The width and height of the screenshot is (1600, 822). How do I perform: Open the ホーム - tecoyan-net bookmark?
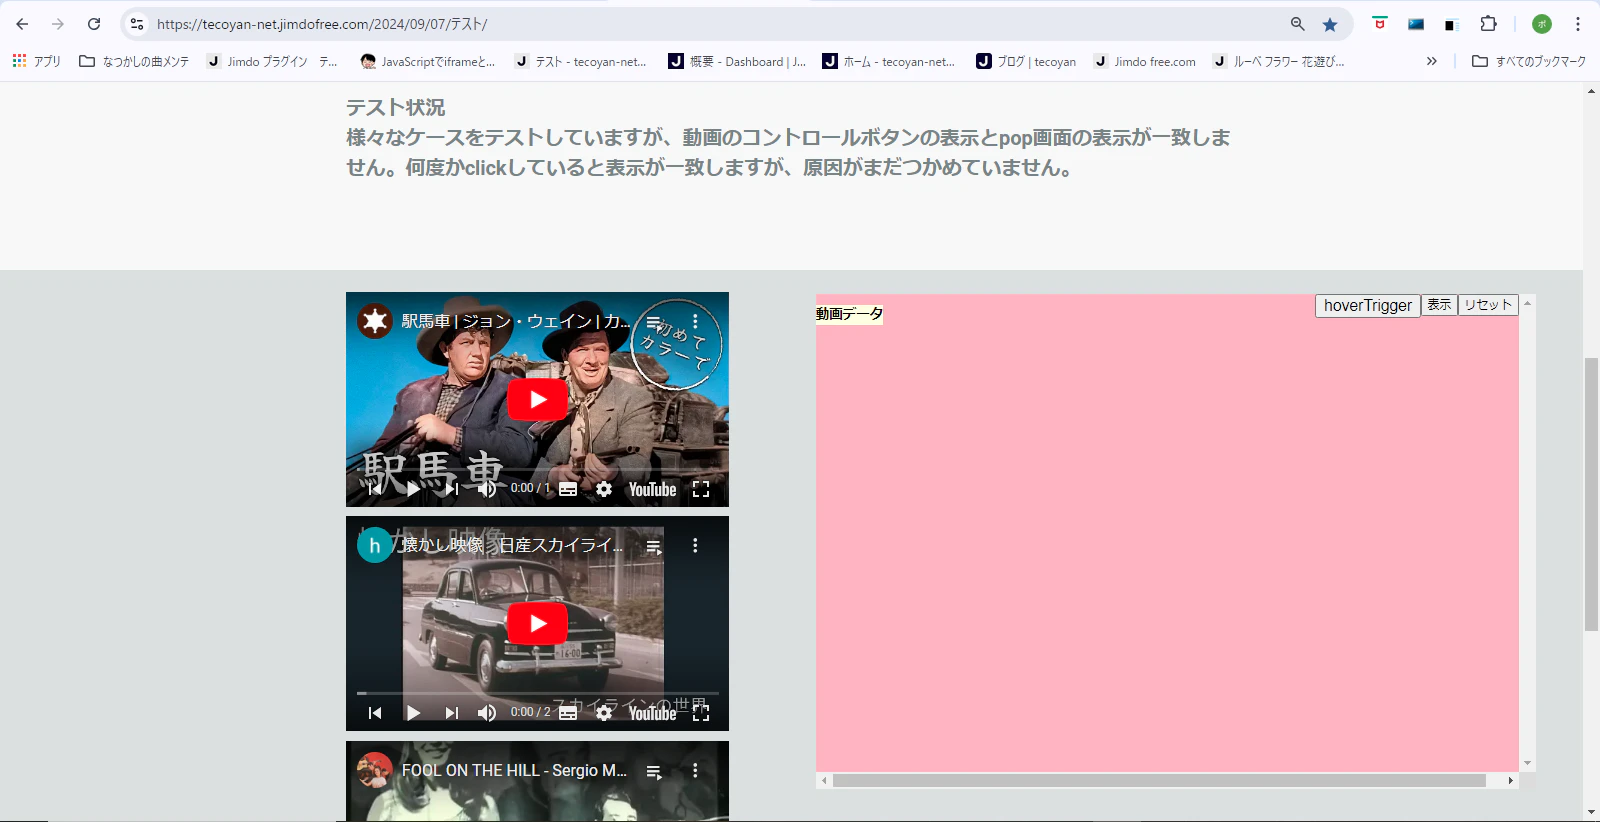pyautogui.click(x=889, y=61)
